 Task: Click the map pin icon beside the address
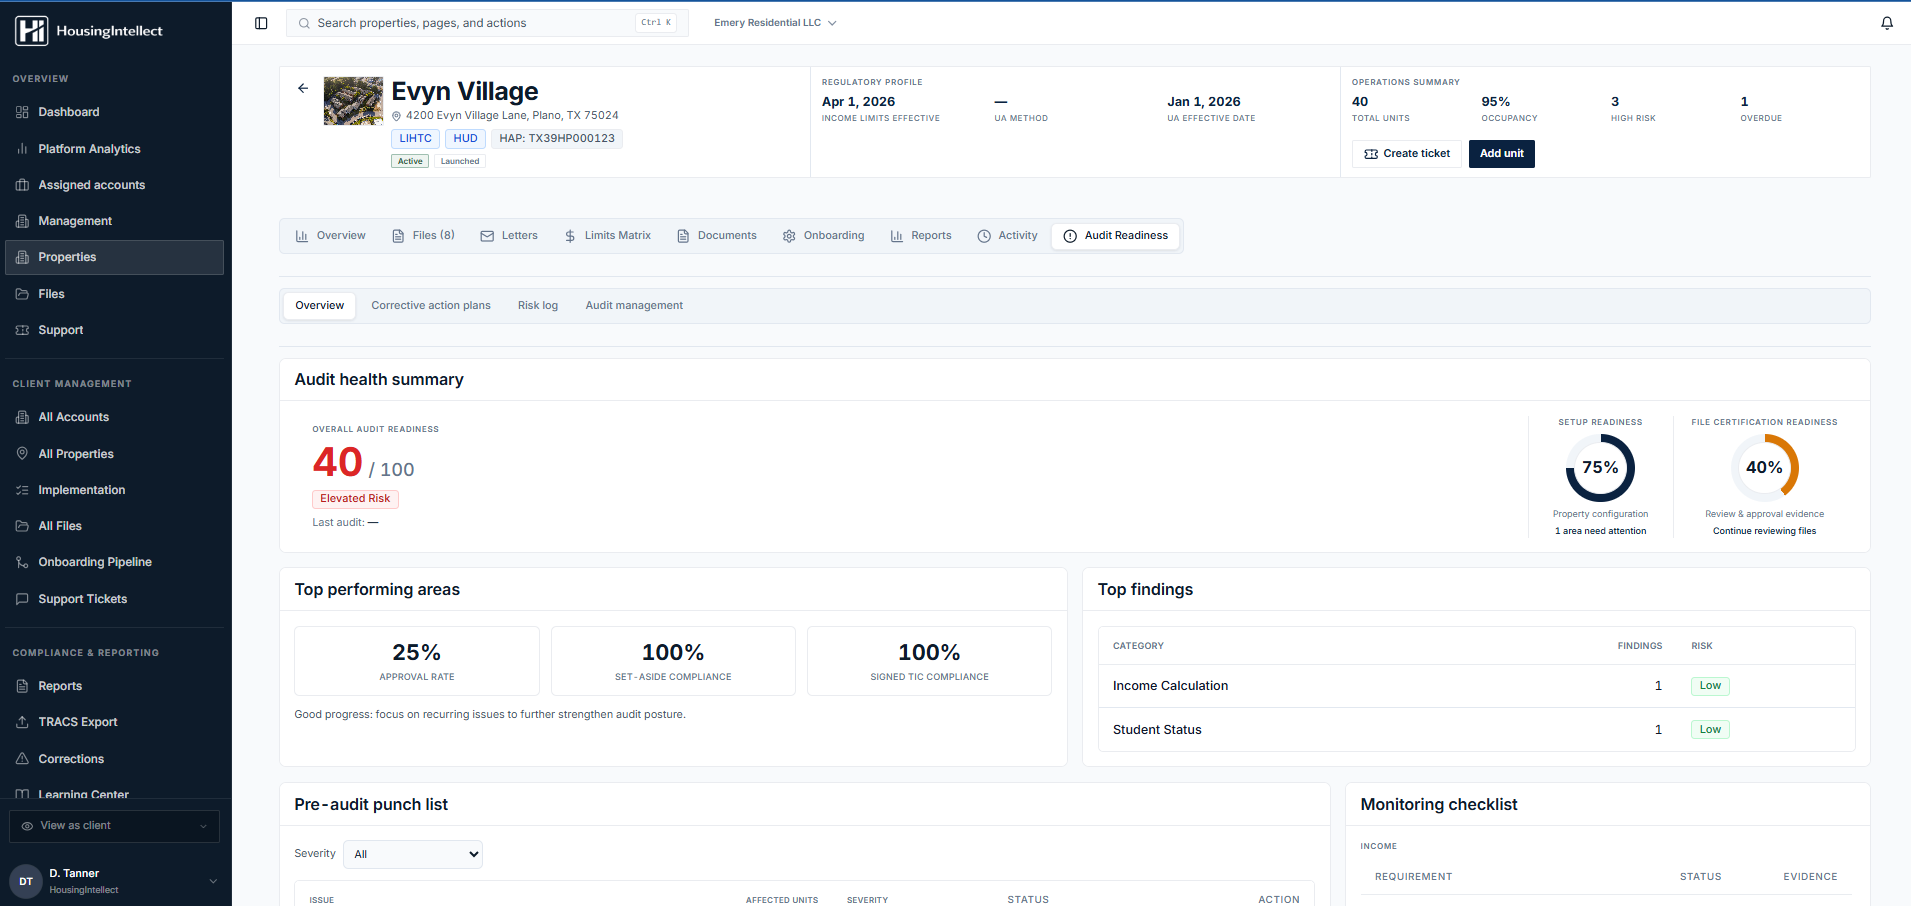point(396,116)
